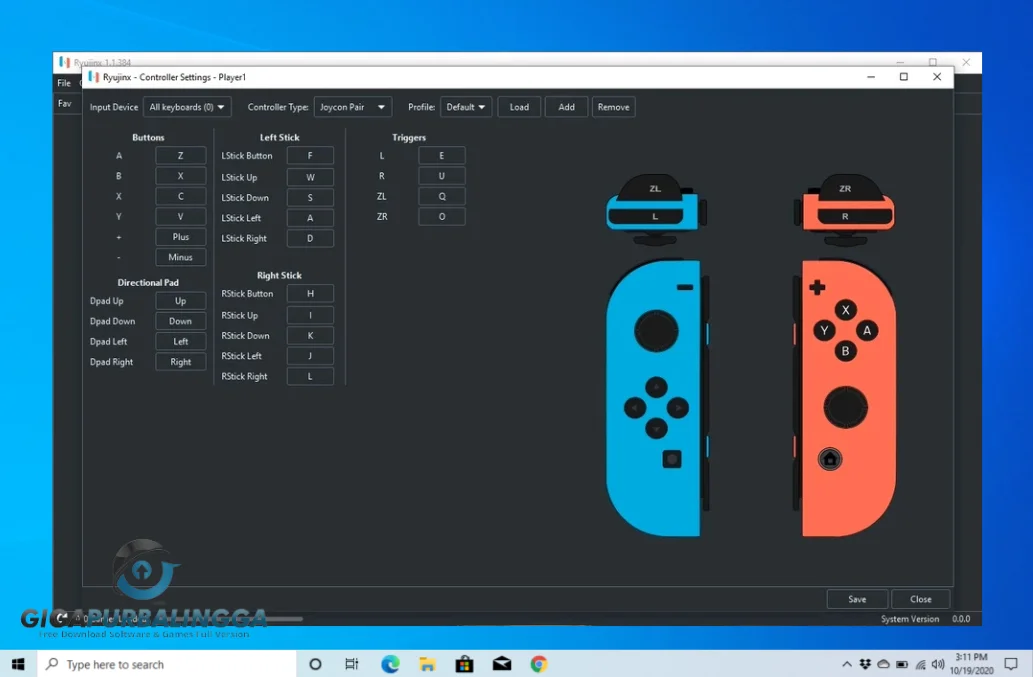Click the Home button on the red Joy-Con
The height and width of the screenshot is (677, 1033).
[829, 459]
